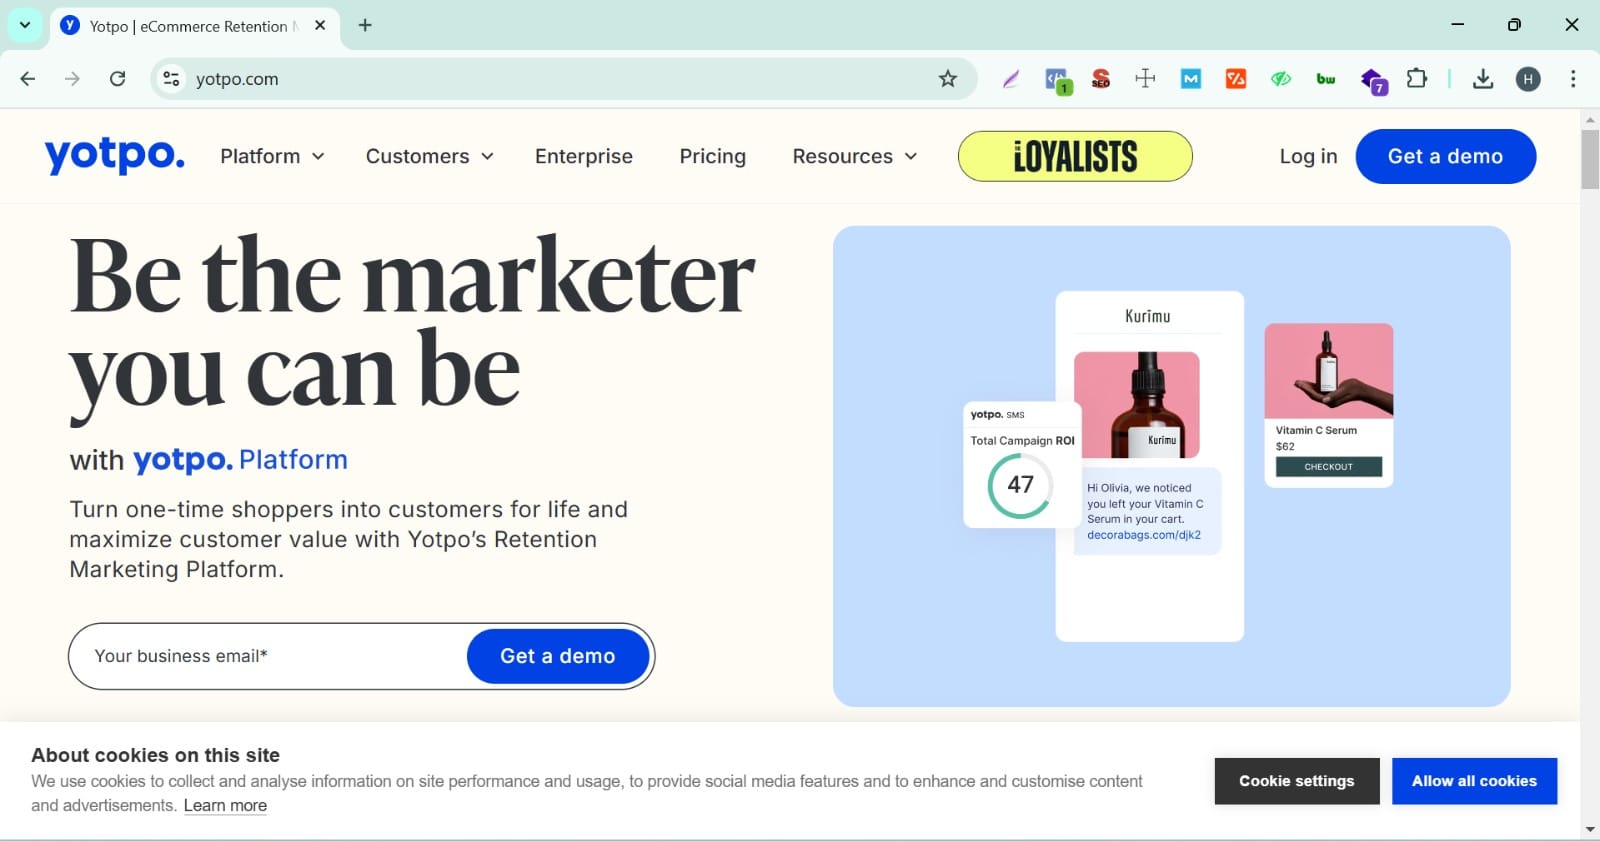Open the Learn more cookie link
Viewport: 1600px width, 842px height.
pyautogui.click(x=225, y=806)
